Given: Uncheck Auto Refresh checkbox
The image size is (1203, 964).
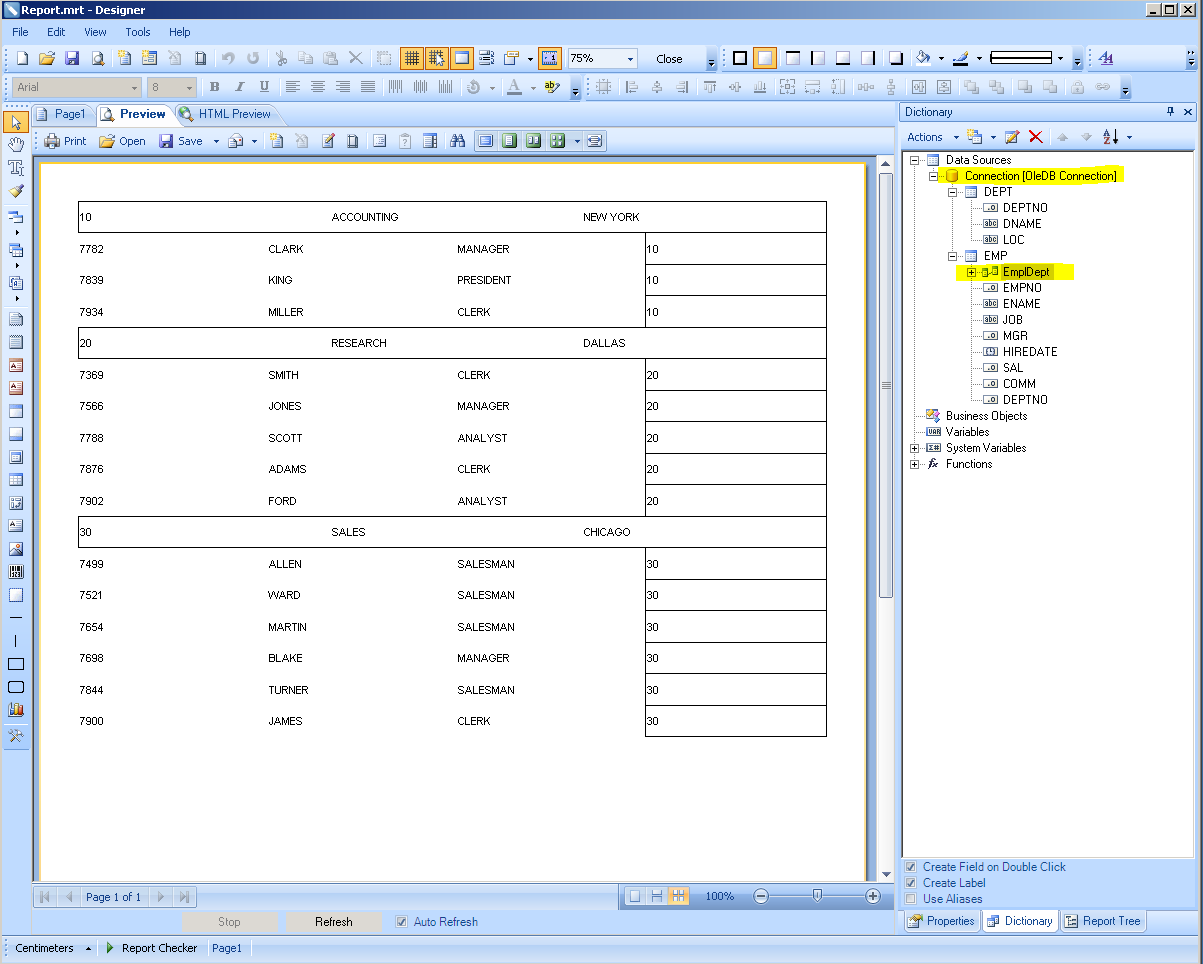Looking at the screenshot, I should (x=402, y=922).
